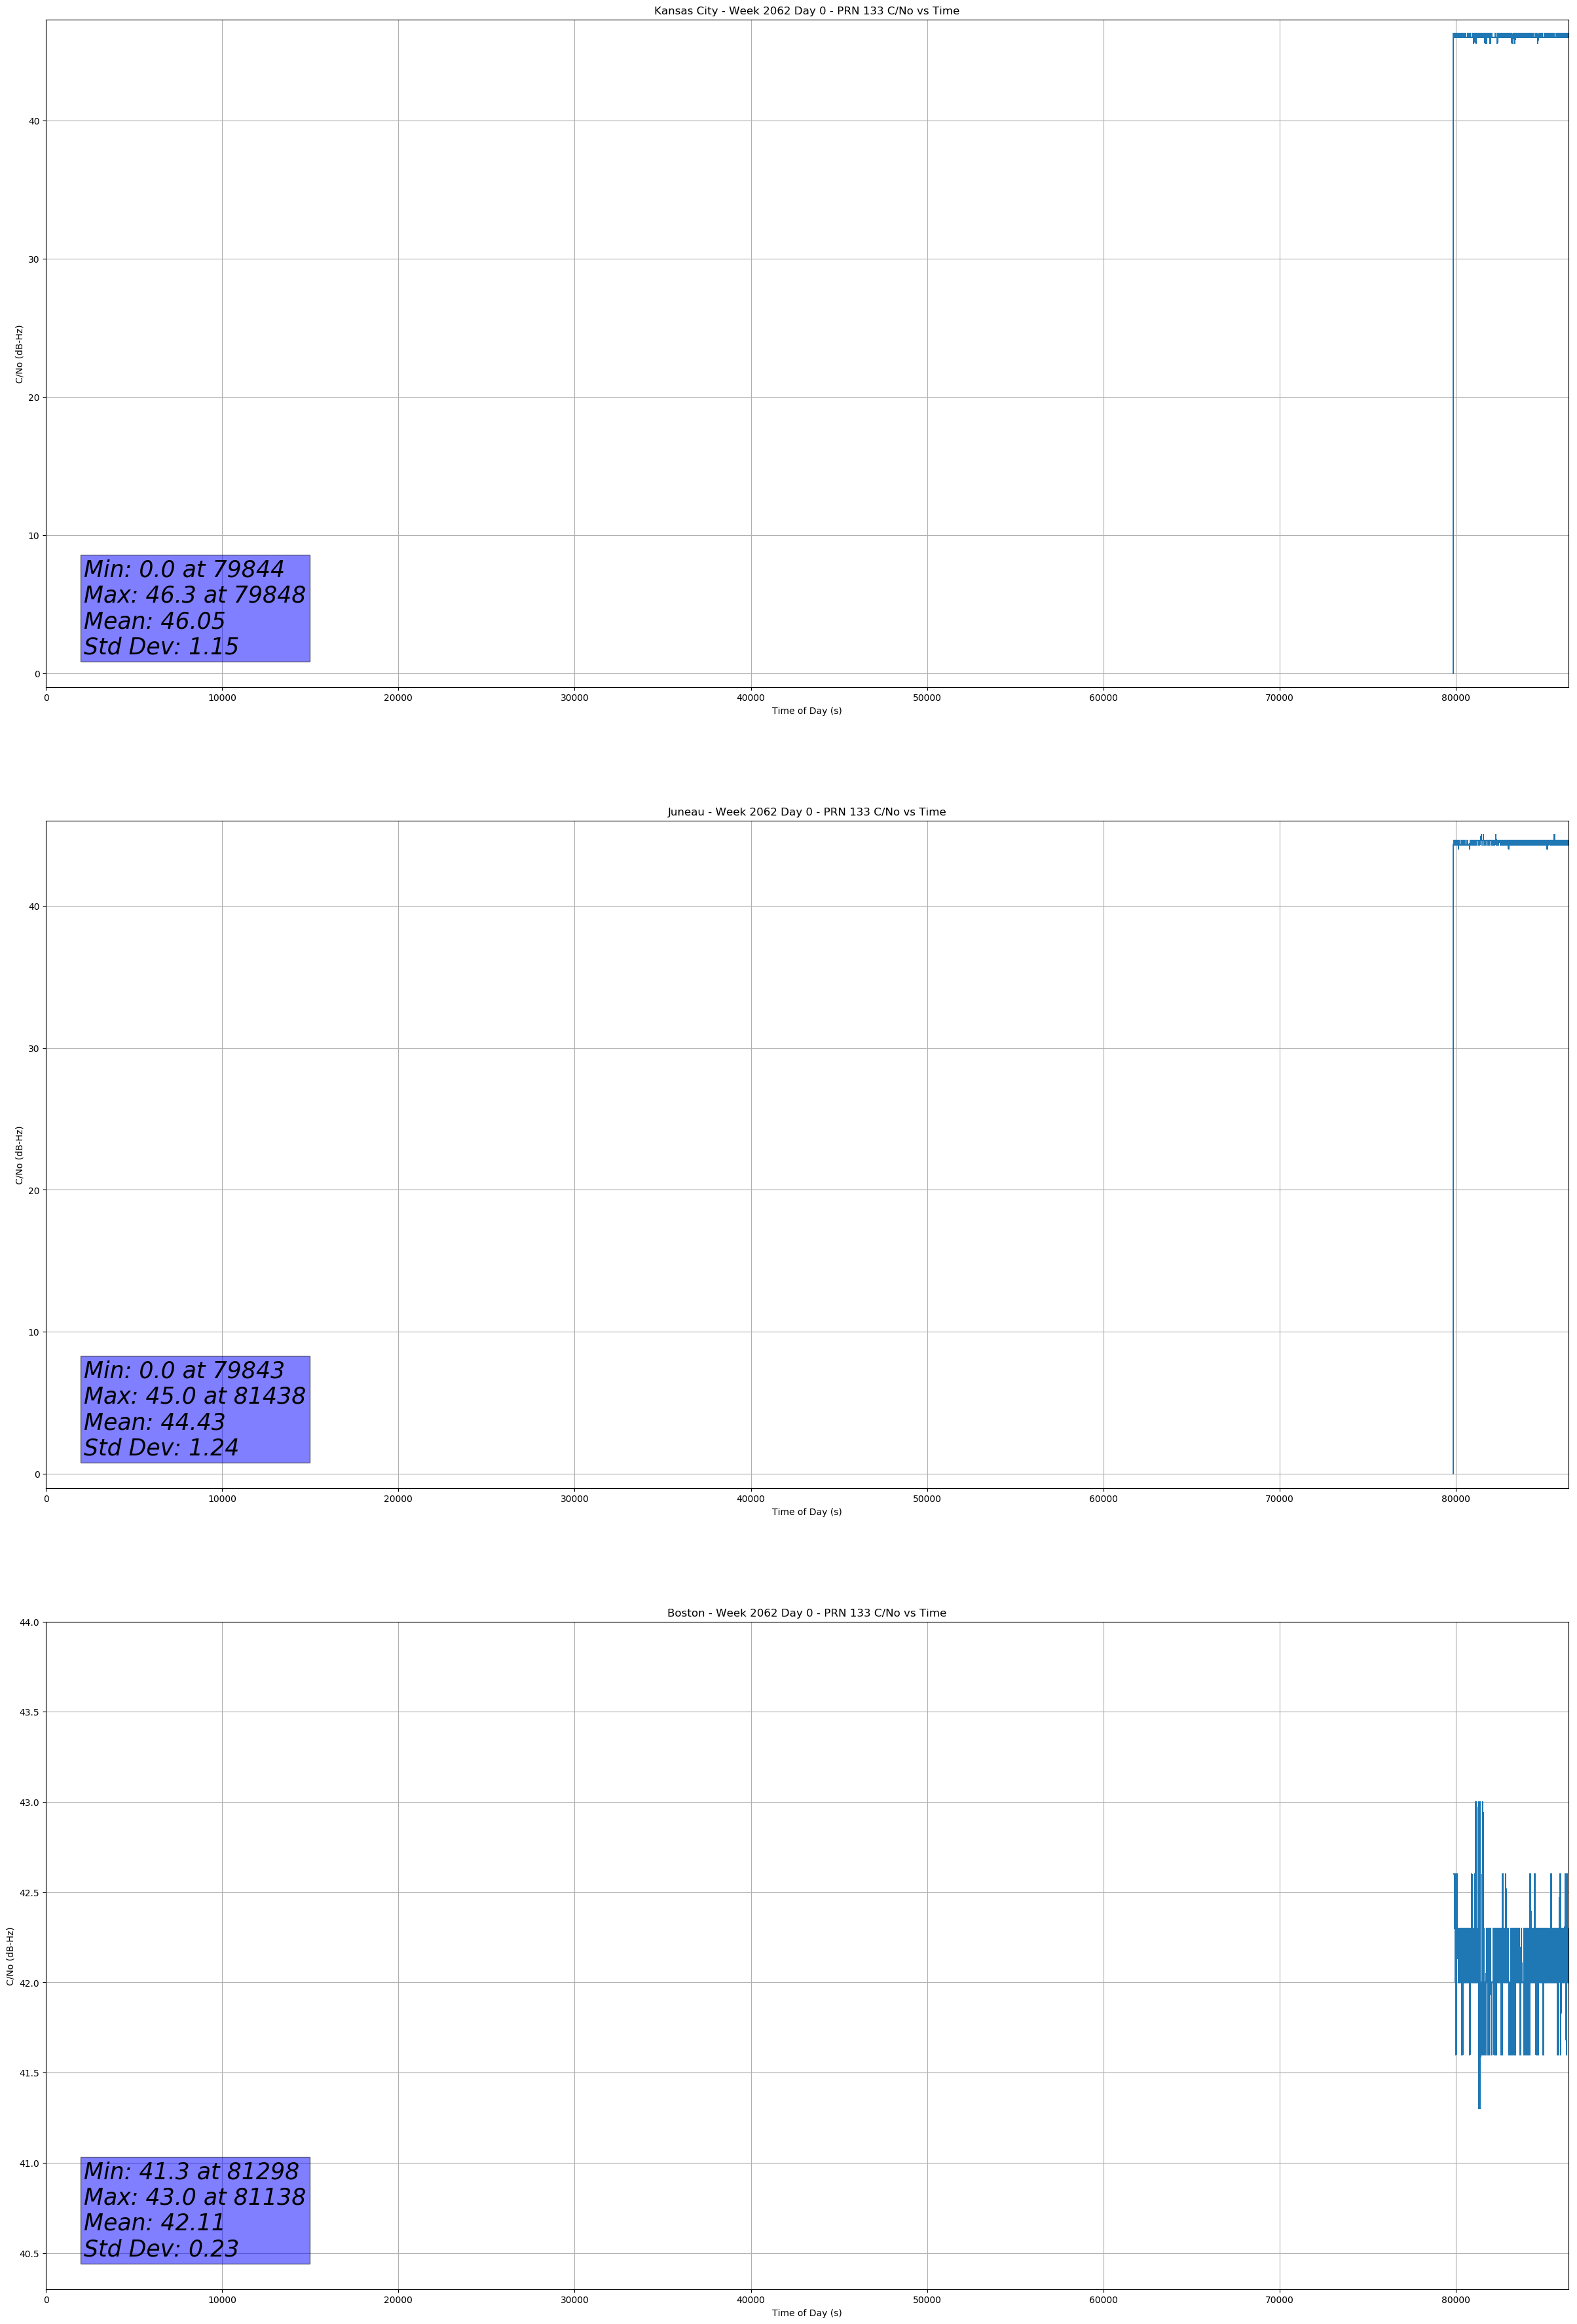Click the 70000 x-axis tick in Kansas City plot
This screenshot has height=2324, width=1577.
pos(1279,698)
